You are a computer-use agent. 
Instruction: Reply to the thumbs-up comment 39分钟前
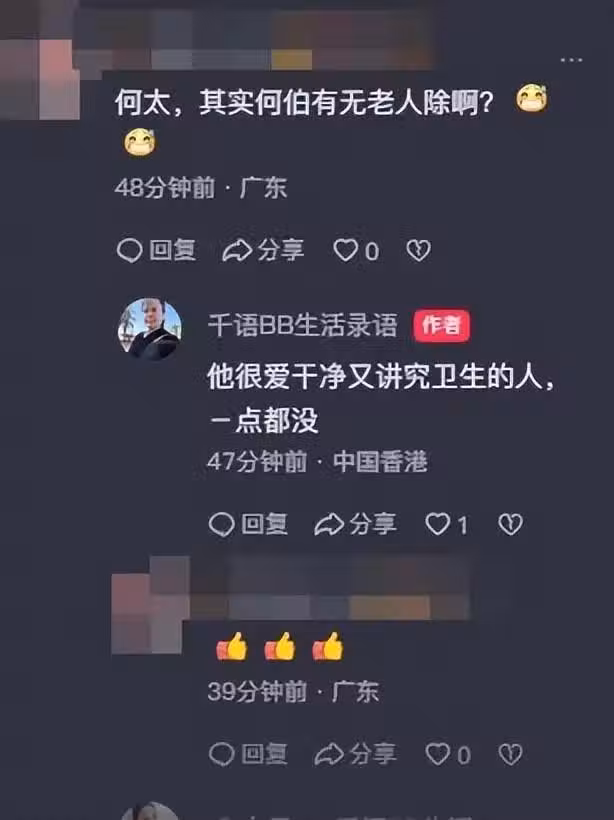(x=248, y=754)
